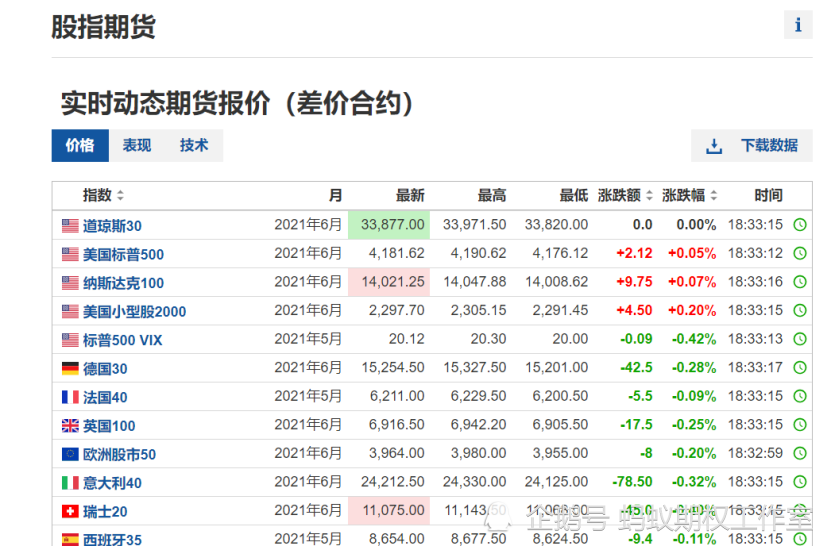The height and width of the screenshot is (547, 831).
Task: Click the 15,327.50 high value
Action: coord(475,368)
